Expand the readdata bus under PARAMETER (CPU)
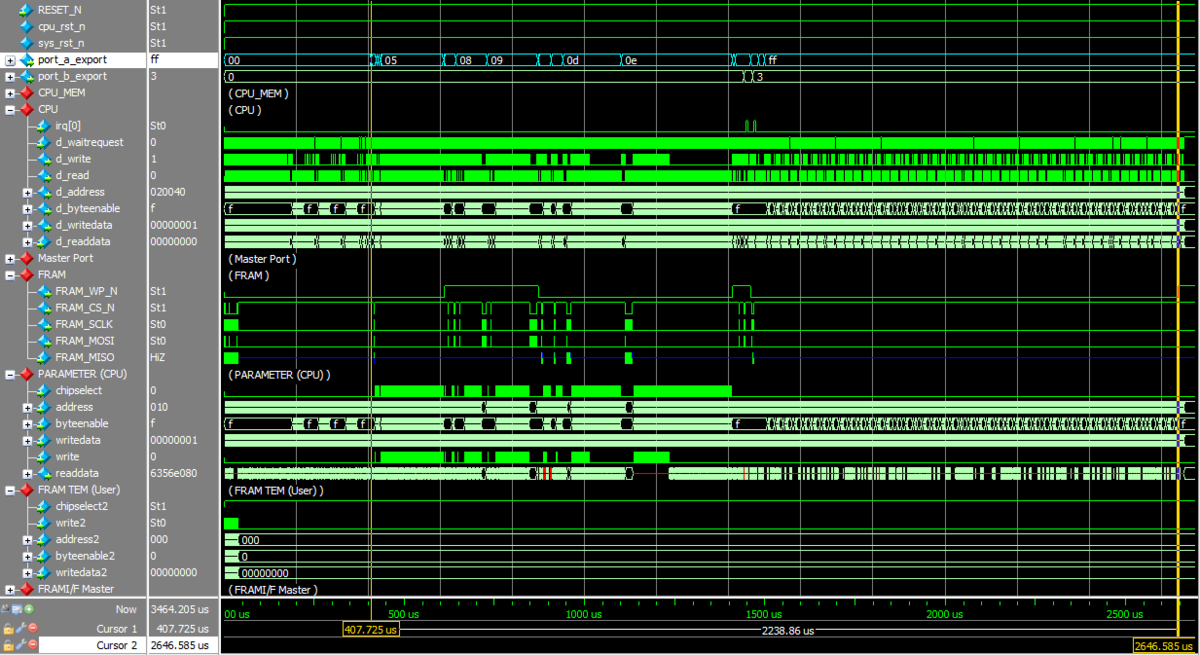Image resolution: width=1200 pixels, height=655 pixels. coord(27,473)
